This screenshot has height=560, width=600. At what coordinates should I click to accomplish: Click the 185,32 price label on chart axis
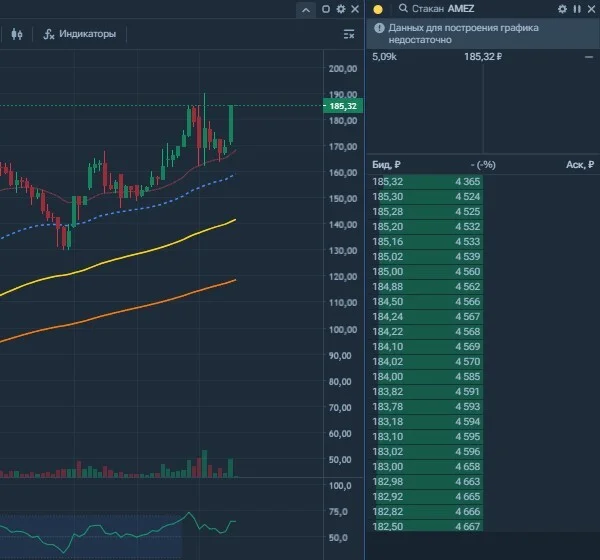click(x=343, y=106)
